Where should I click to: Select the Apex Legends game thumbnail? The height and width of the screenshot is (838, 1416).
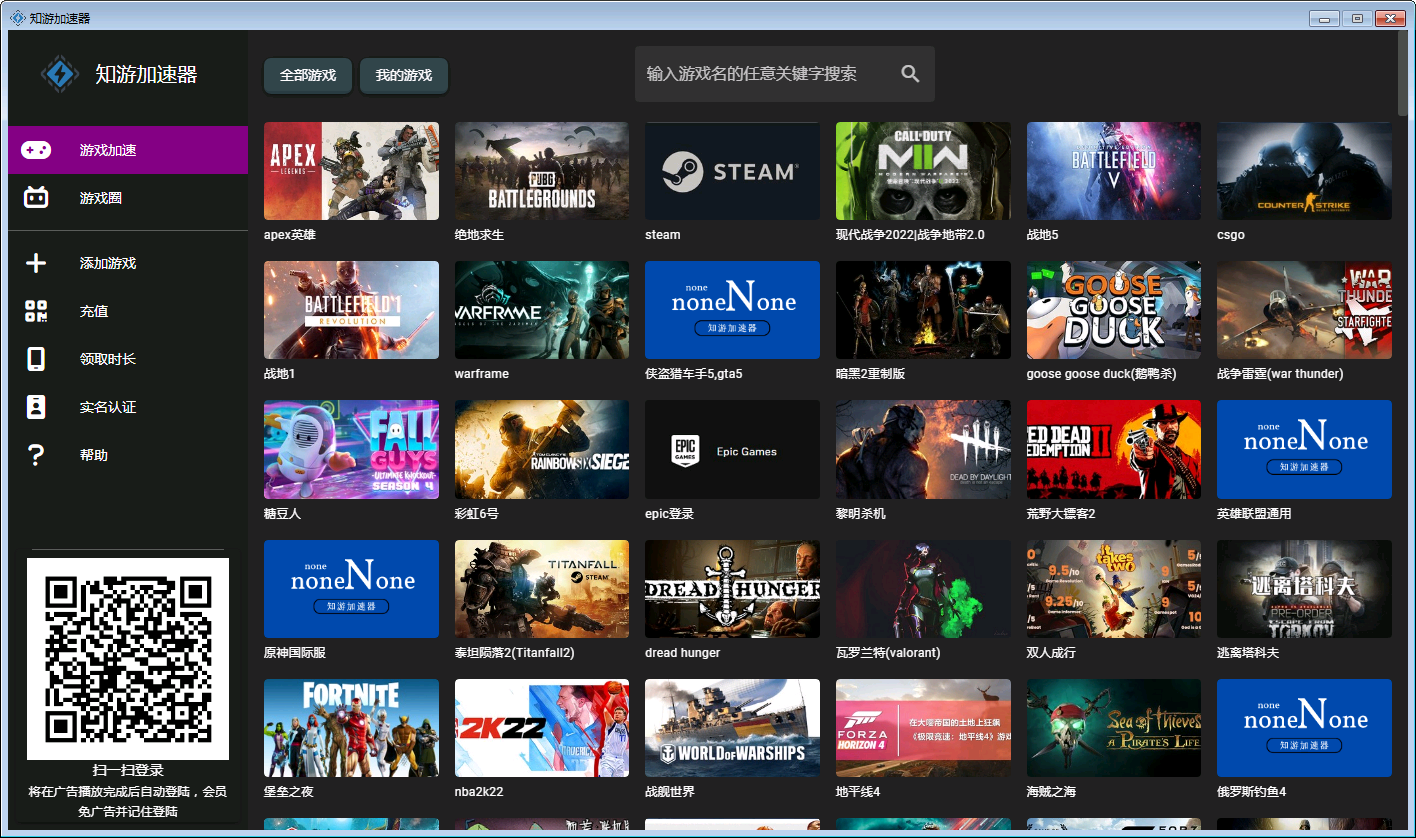[x=351, y=171]
